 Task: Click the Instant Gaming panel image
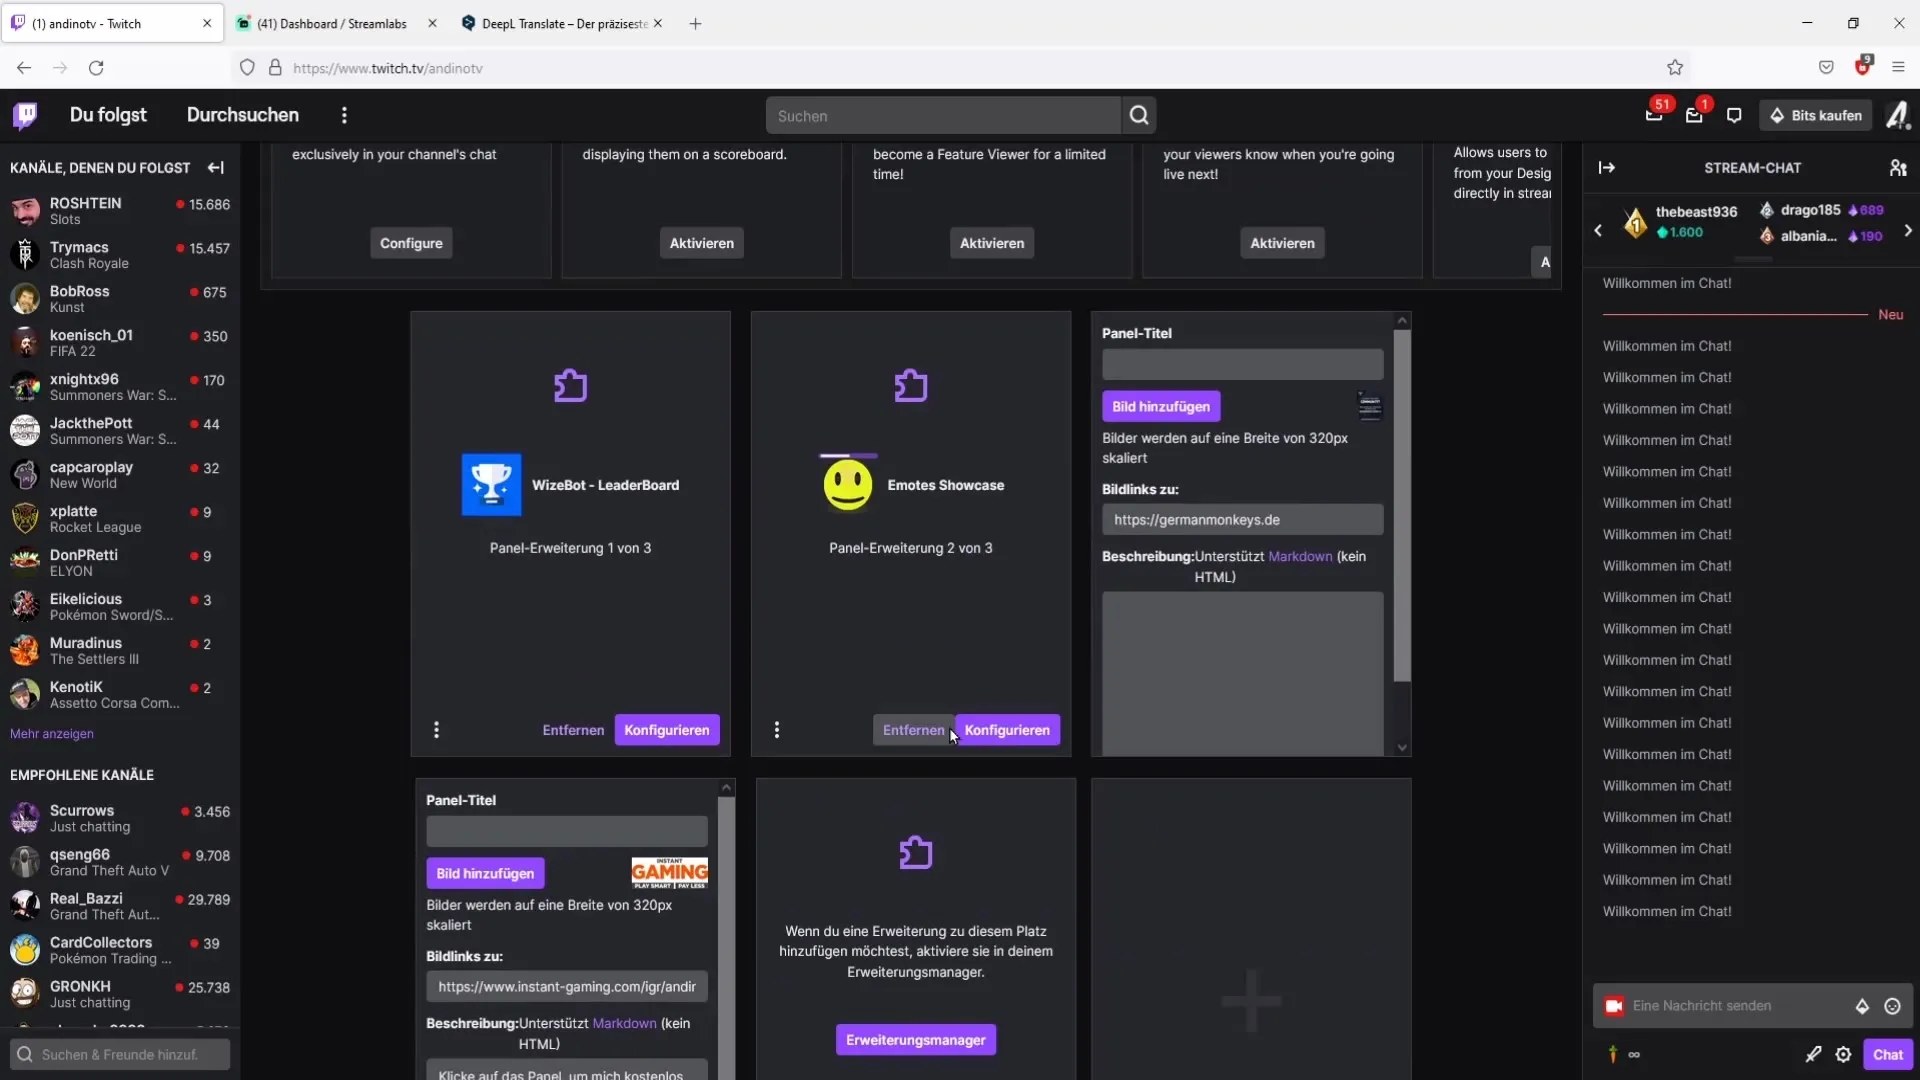point(669,873)
